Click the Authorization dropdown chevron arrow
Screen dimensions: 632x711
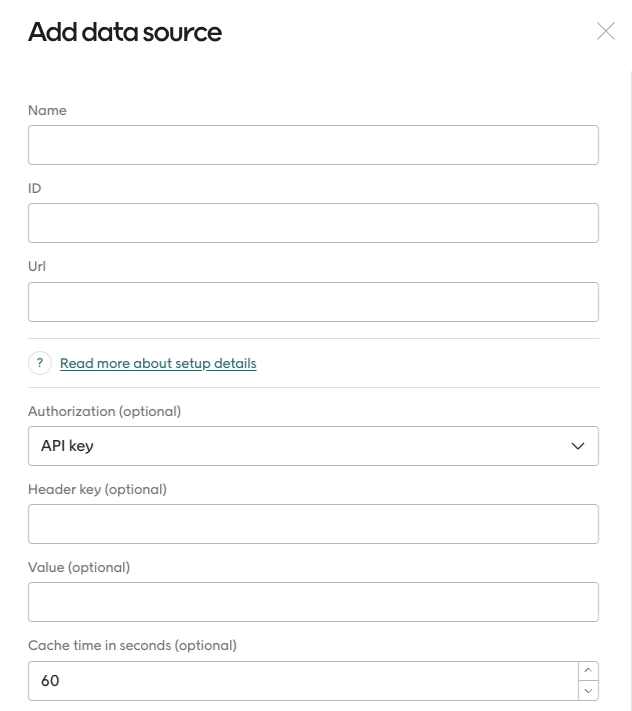point(577,446)
